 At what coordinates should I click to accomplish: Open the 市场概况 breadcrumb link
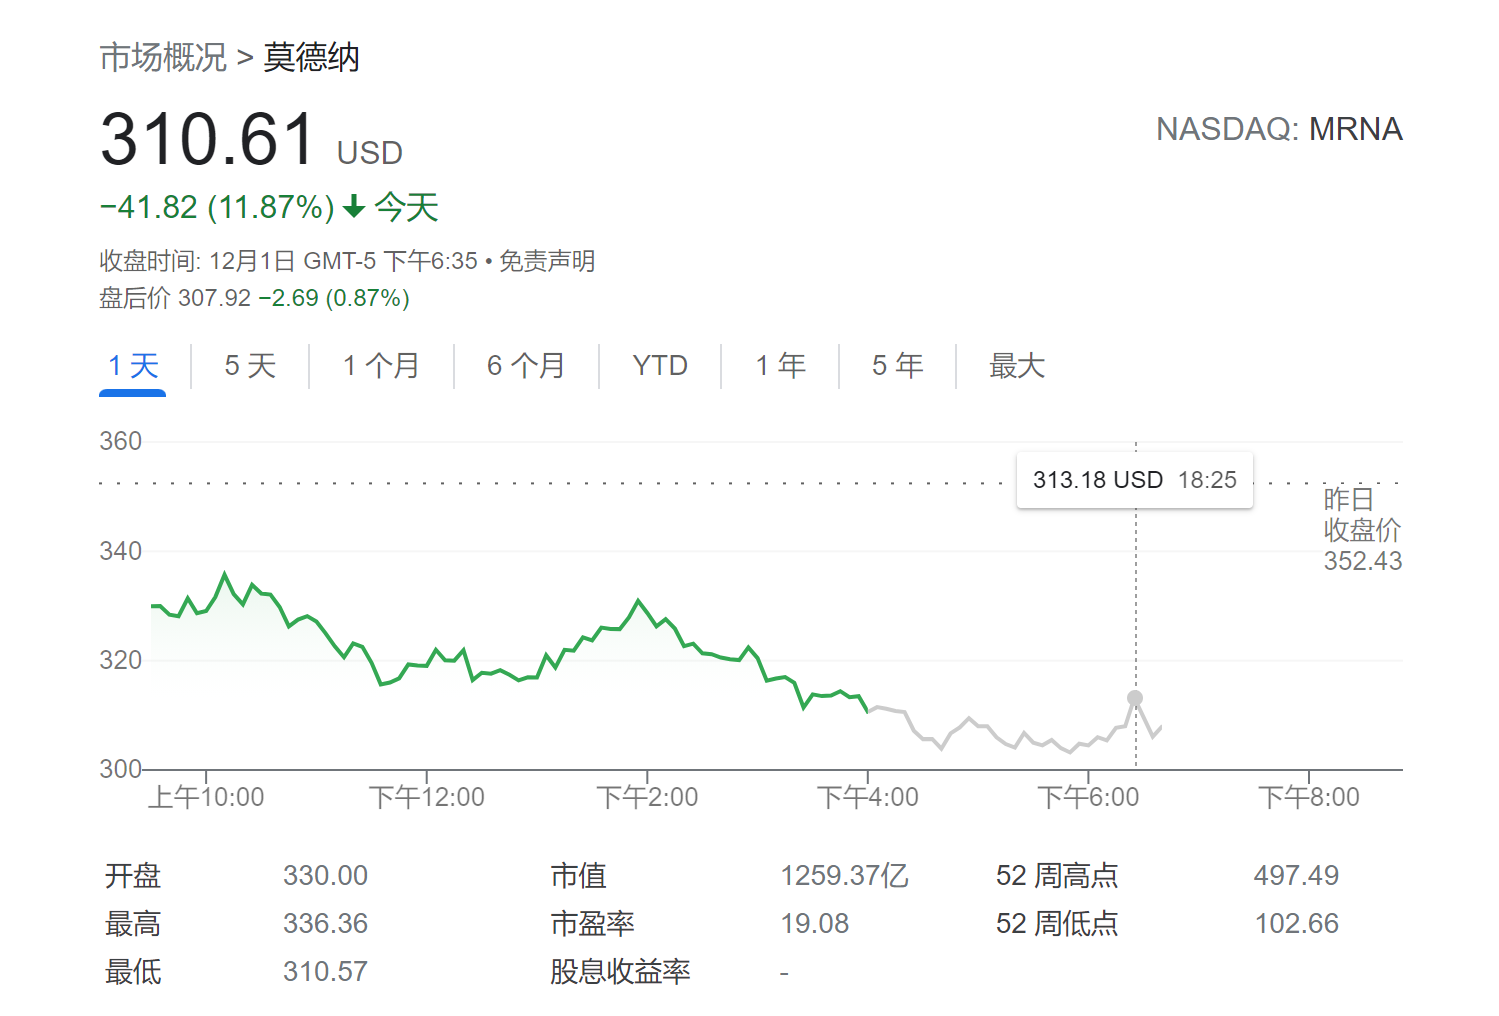pyautogui.click(x=163, y=58)
